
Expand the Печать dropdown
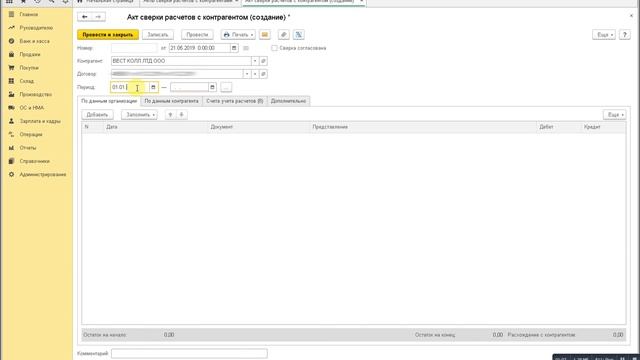point(238,35)
